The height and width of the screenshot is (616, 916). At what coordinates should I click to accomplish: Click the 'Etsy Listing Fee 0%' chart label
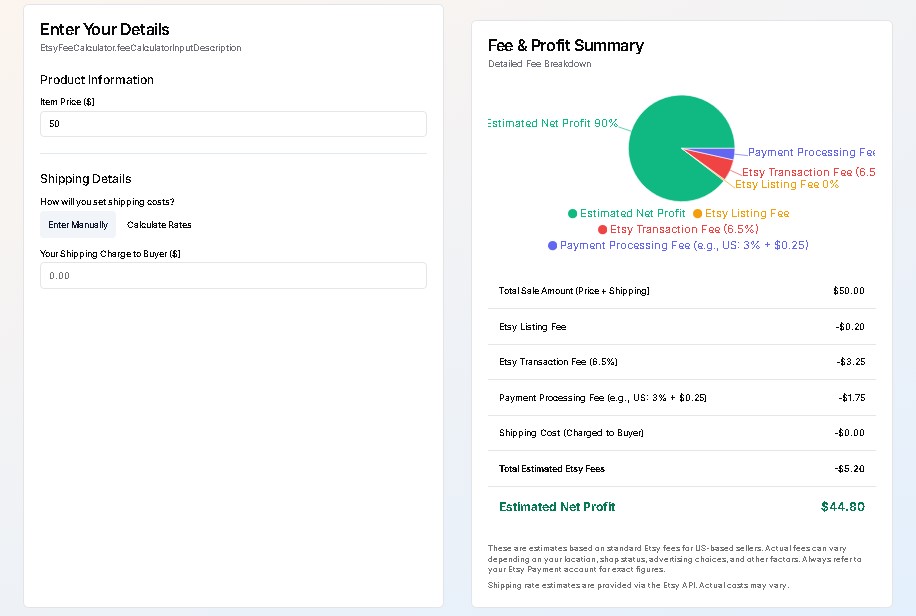787,184
